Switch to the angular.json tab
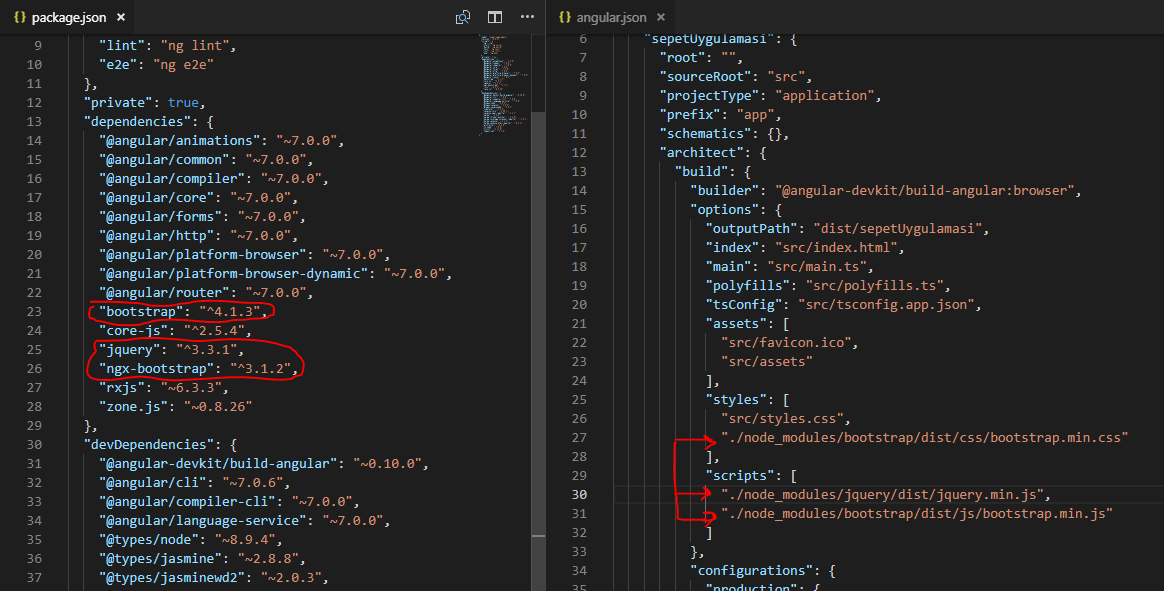 pos(611,17)
